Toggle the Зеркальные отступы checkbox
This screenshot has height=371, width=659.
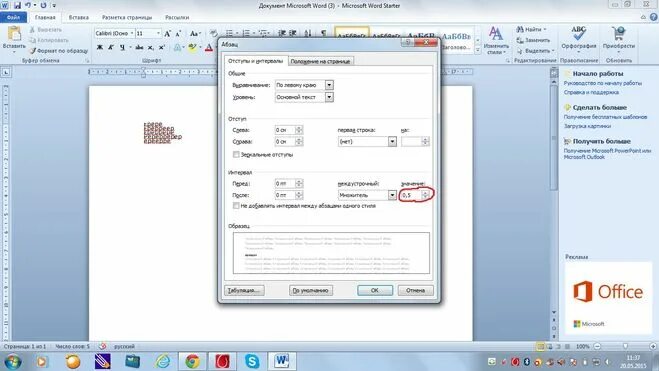point(236,155)
